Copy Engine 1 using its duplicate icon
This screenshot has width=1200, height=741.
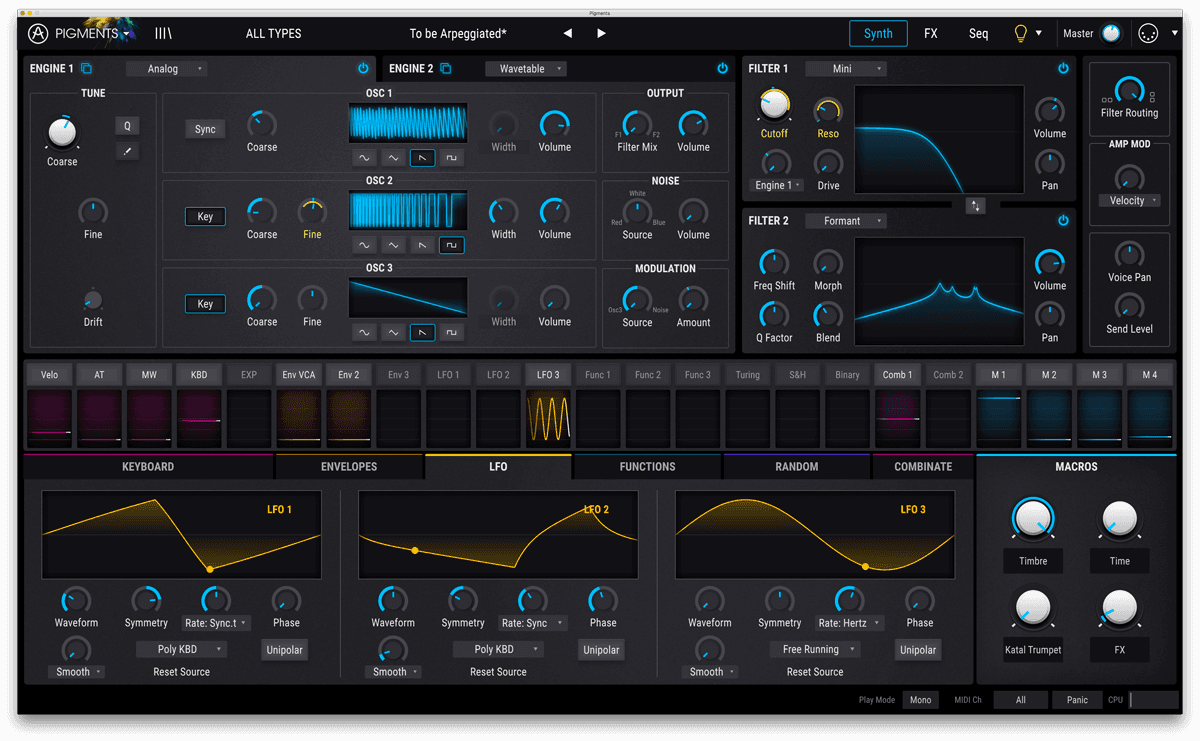pos(87,69)
